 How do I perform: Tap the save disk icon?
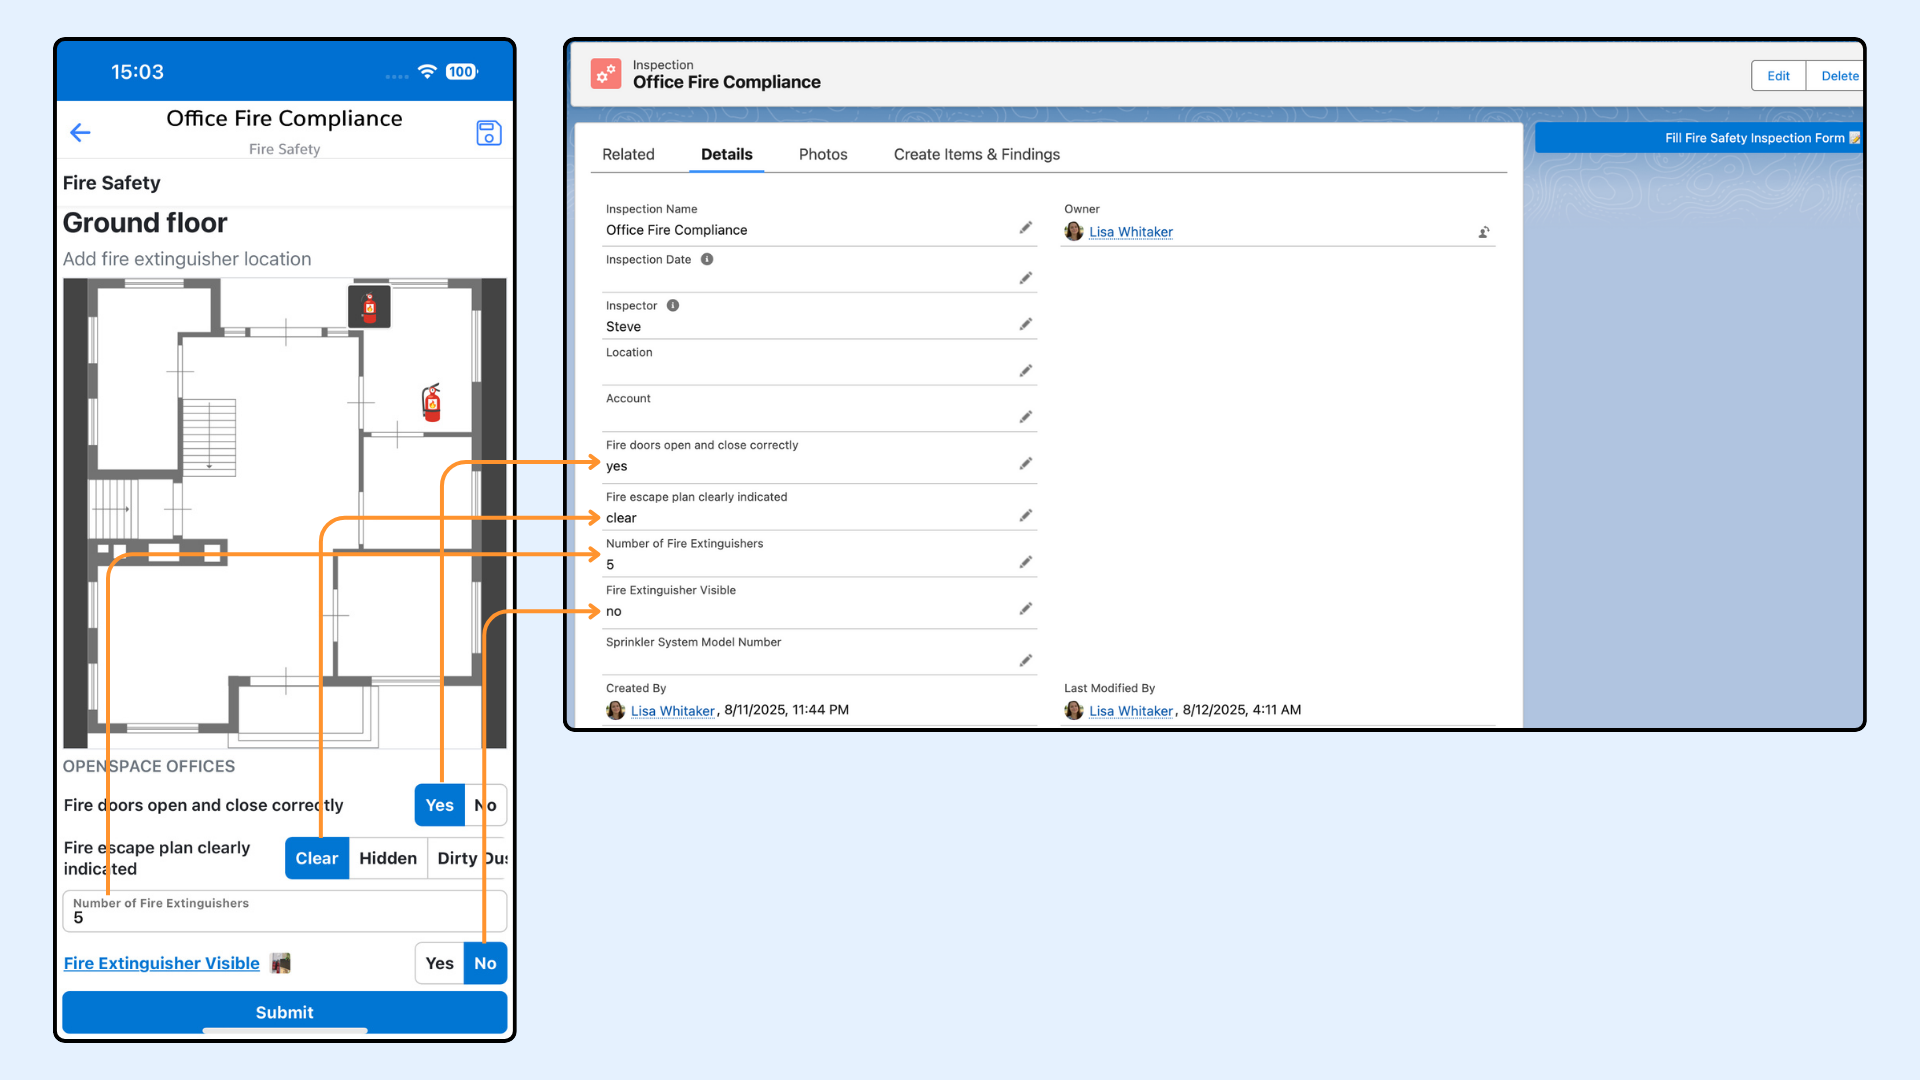(488, 133)
